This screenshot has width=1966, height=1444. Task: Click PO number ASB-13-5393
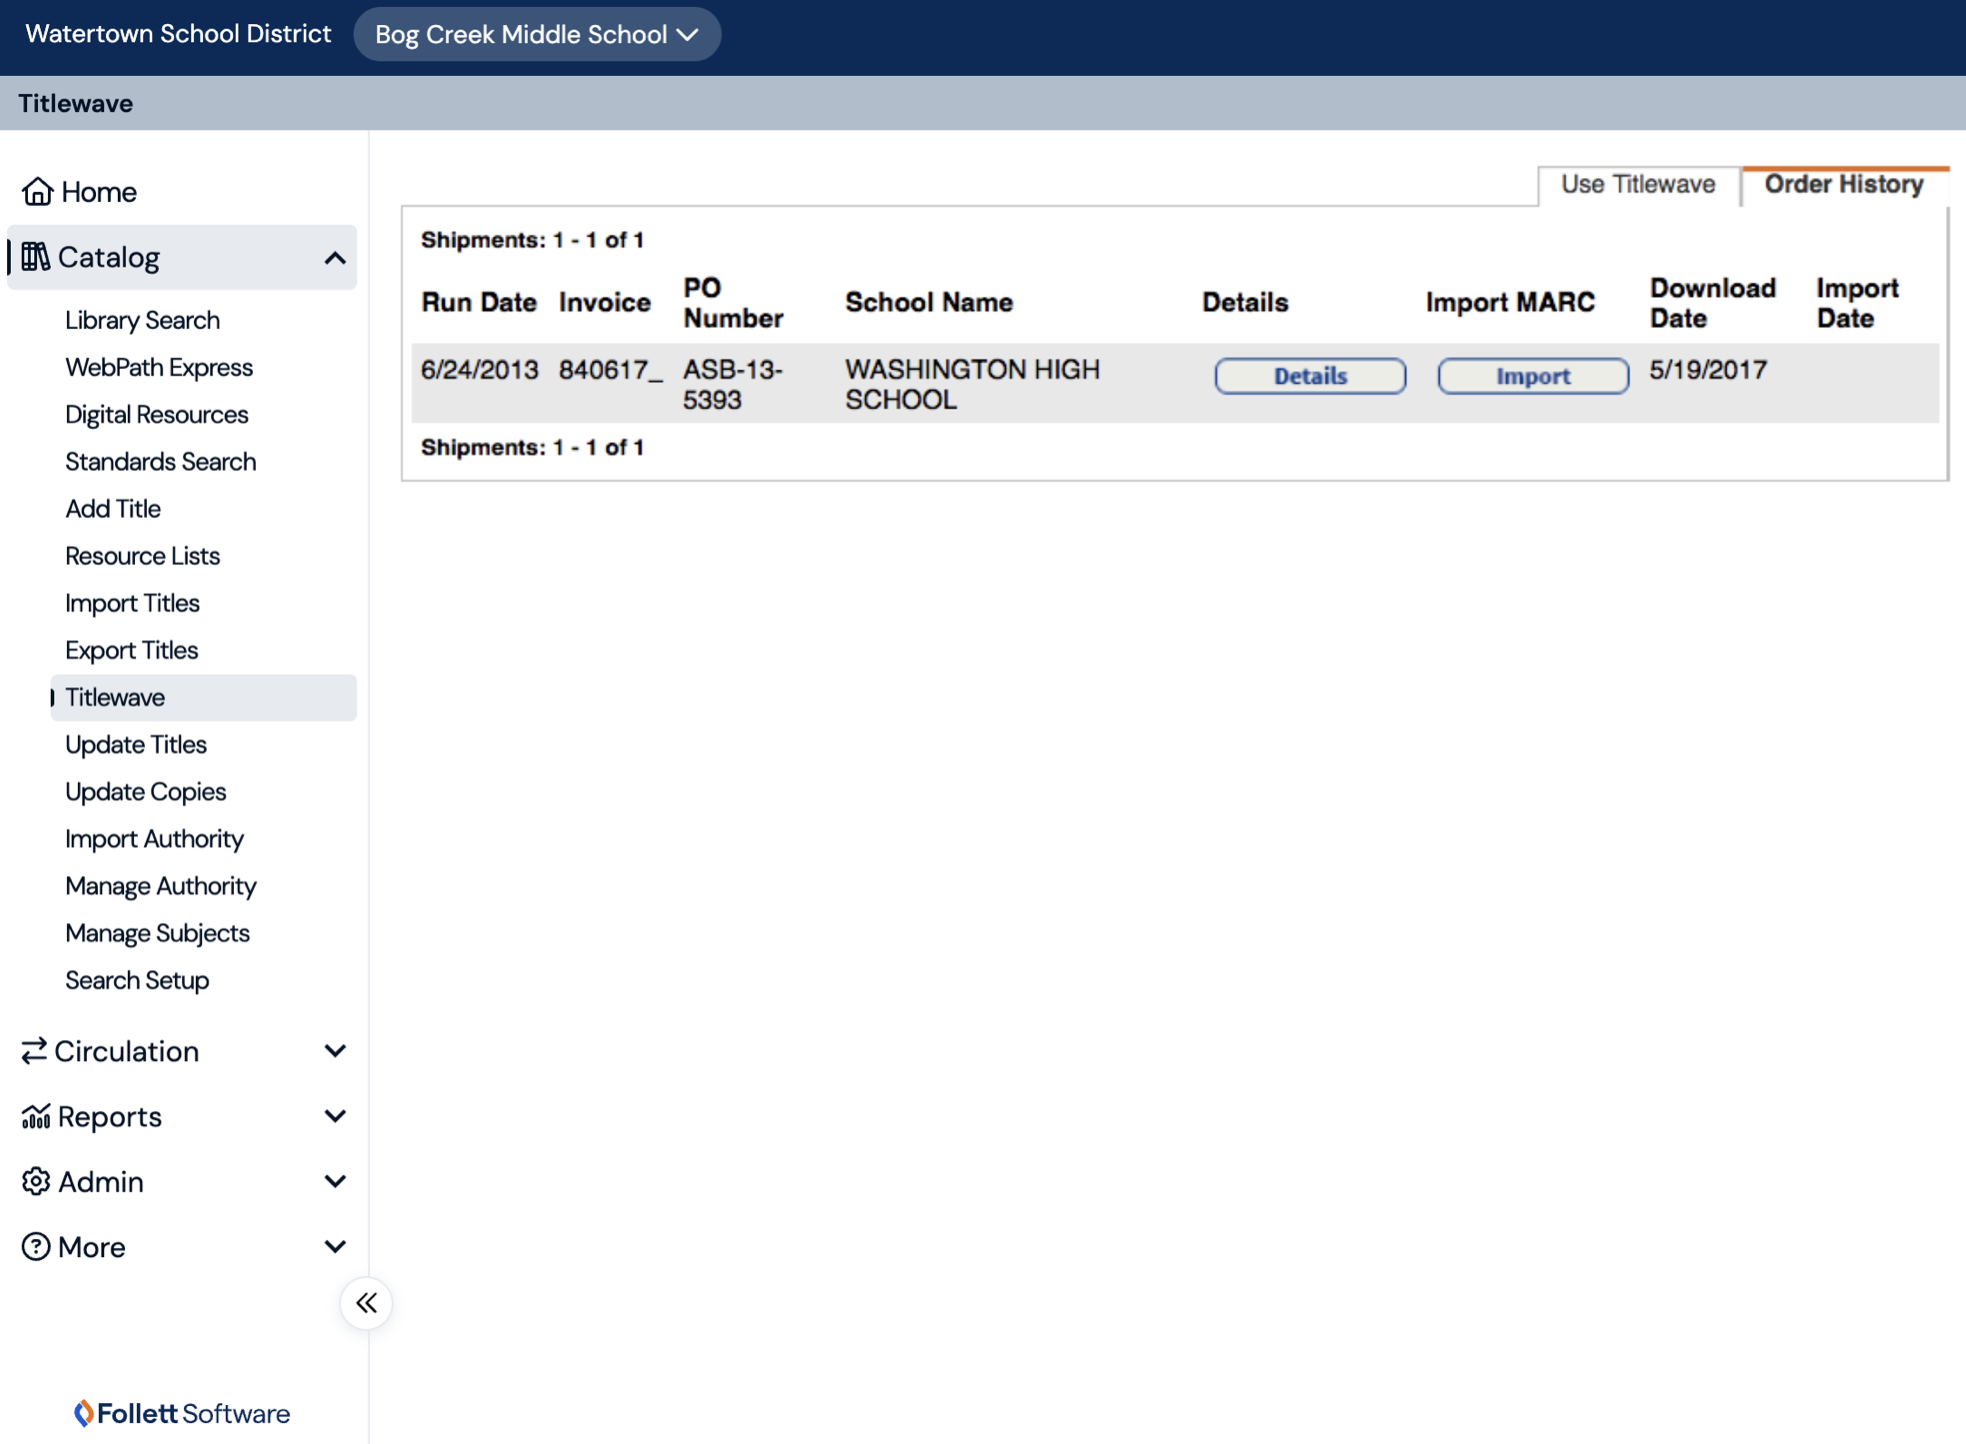732,385
